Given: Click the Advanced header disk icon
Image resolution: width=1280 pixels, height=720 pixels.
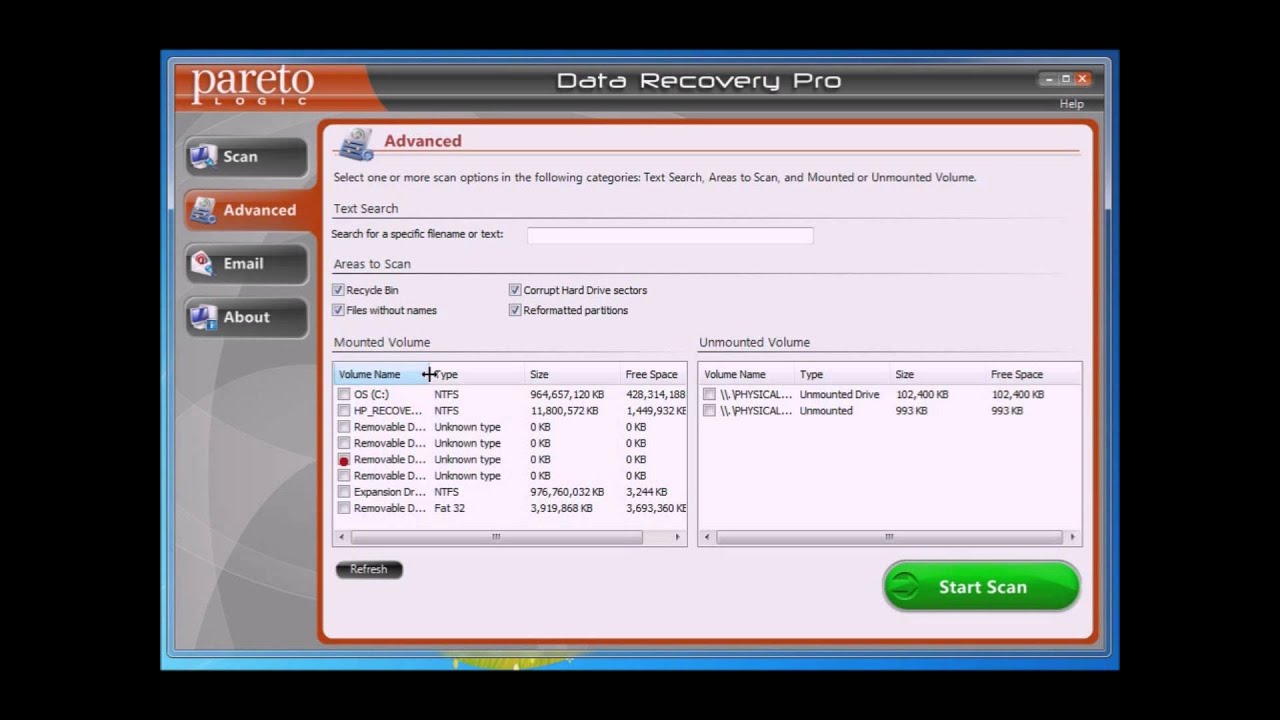Looking at the screenshot, I should pyautogui.click(x=355, y=144).
